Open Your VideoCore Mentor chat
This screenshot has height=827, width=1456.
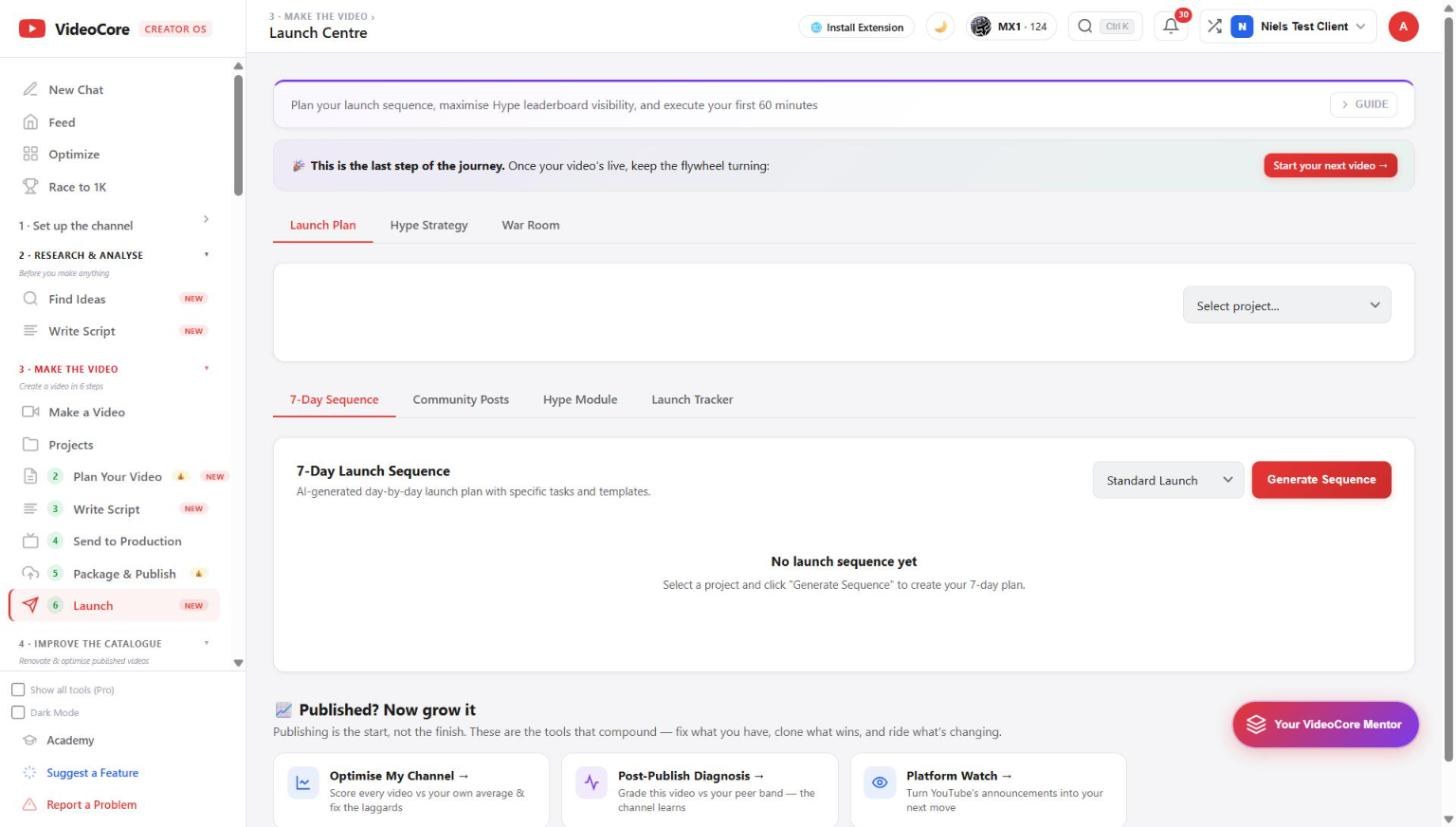(1325, 725)
